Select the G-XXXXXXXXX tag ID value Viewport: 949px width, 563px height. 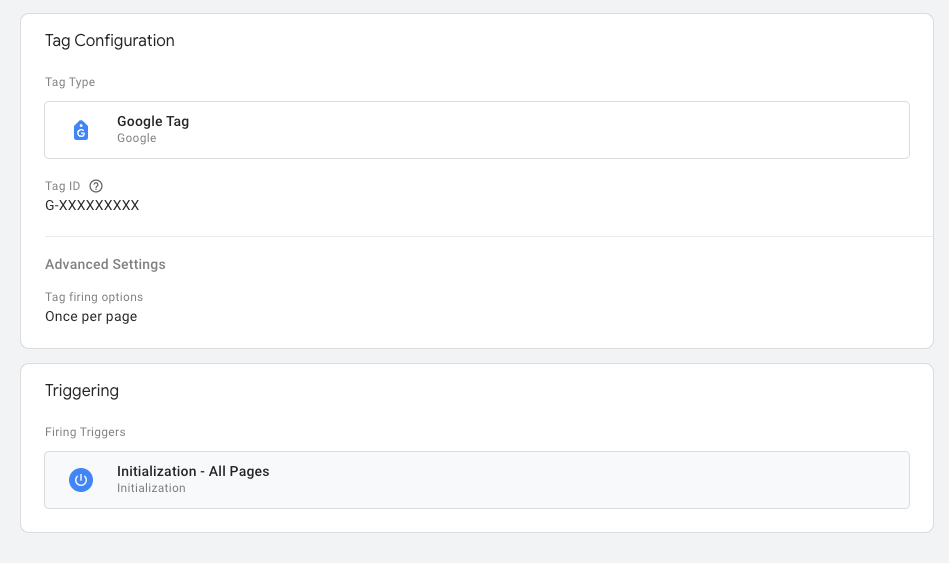[x=92, y=205]
